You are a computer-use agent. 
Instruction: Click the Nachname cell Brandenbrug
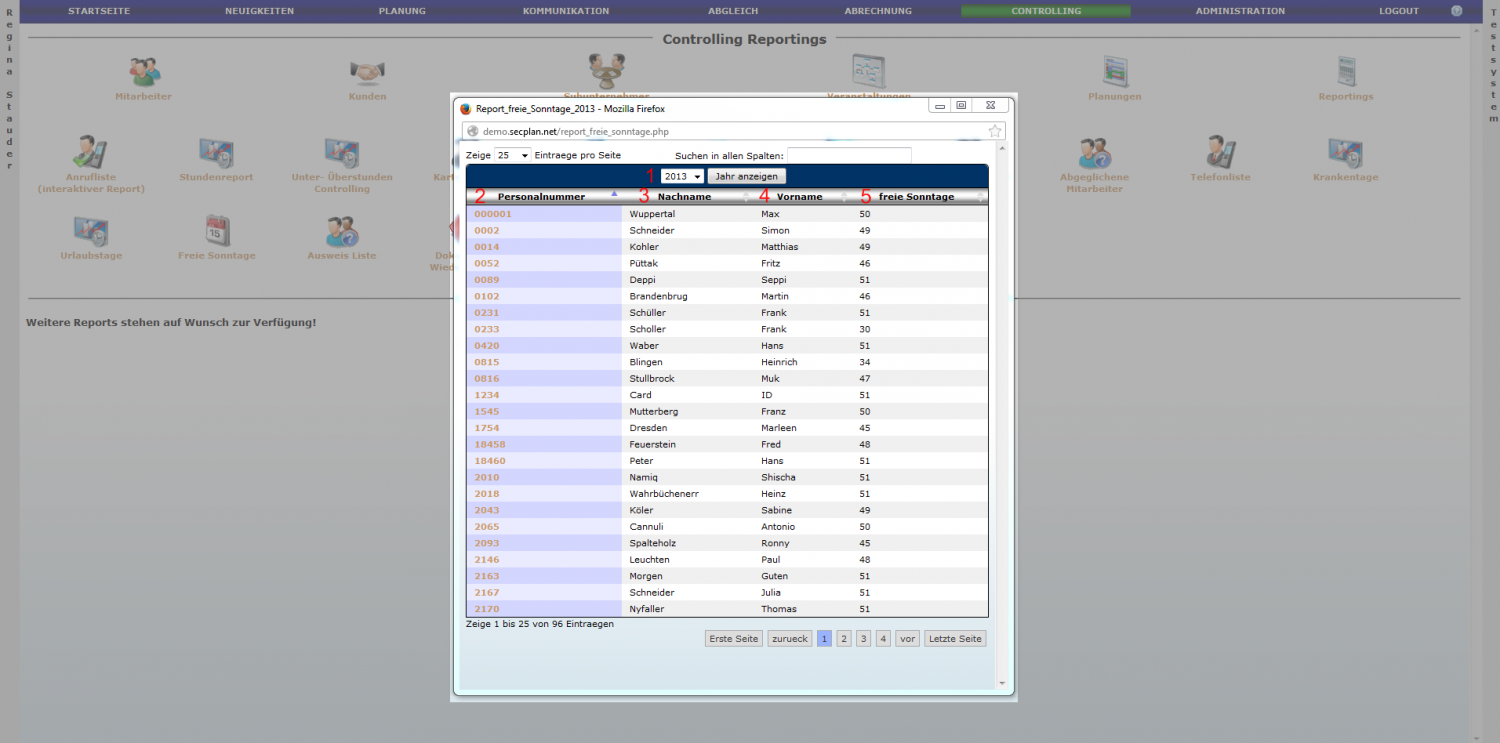click(659, 296)
